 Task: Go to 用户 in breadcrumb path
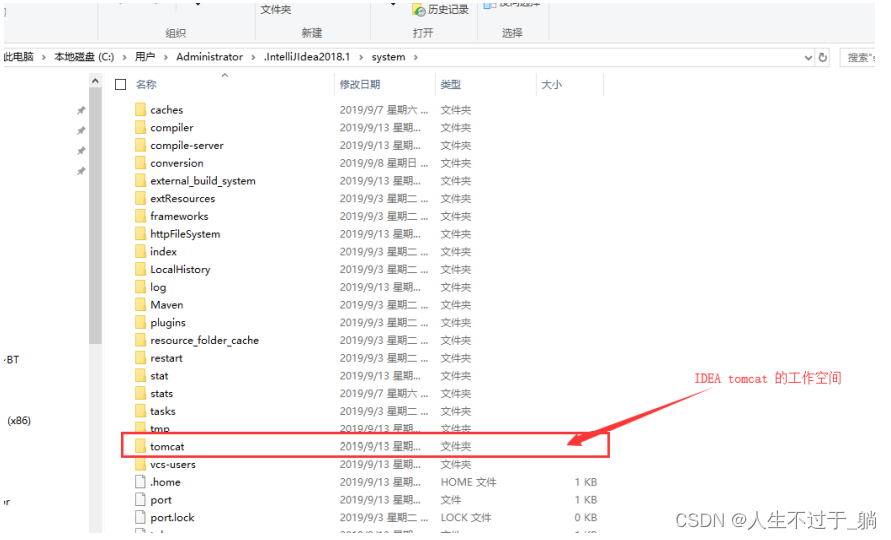[x=145, y=57]
